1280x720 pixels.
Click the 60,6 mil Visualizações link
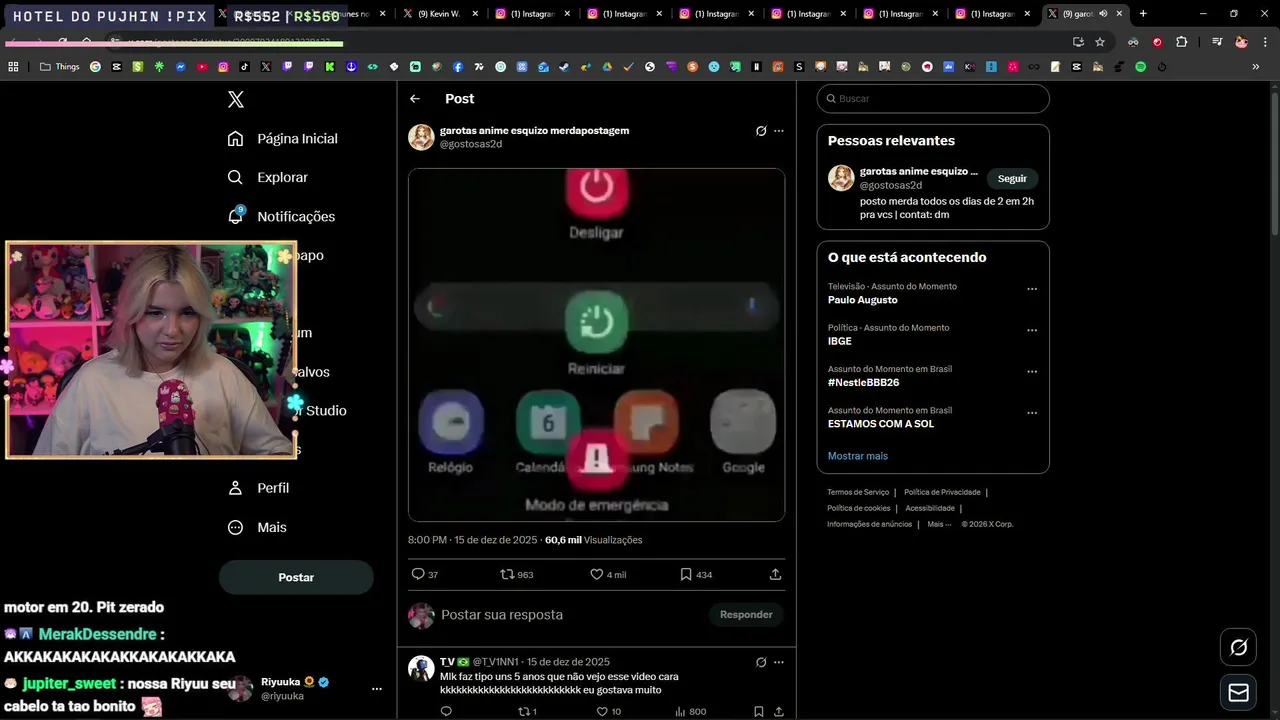[594, 540]
